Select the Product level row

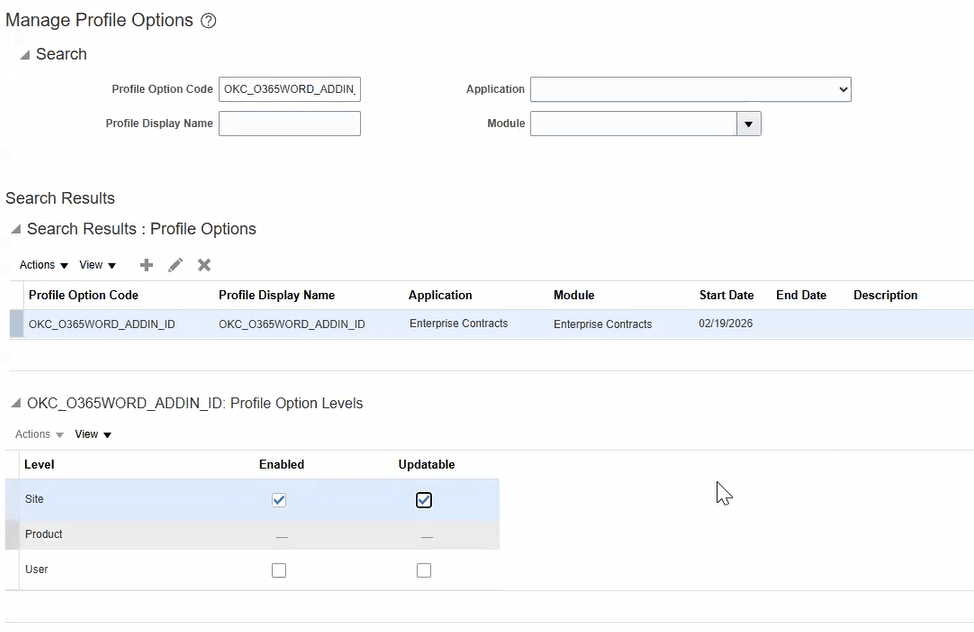coord(252,535)
